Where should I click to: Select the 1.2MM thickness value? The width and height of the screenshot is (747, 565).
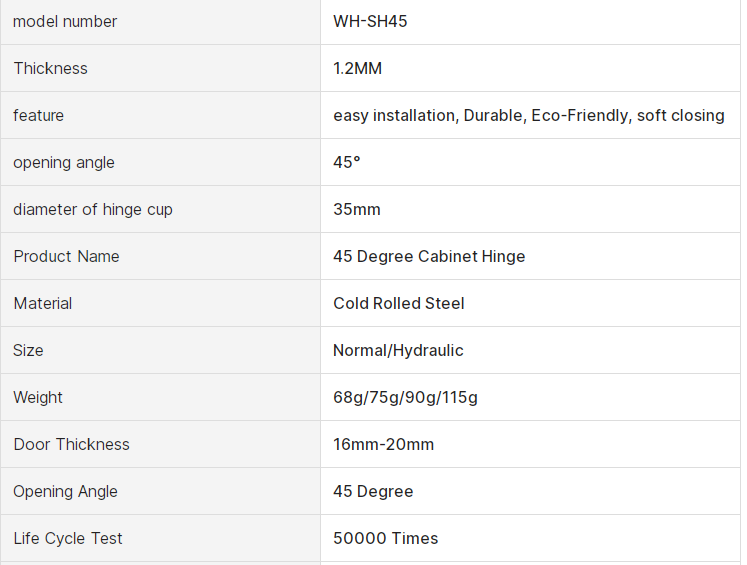[x=358, y=68]
